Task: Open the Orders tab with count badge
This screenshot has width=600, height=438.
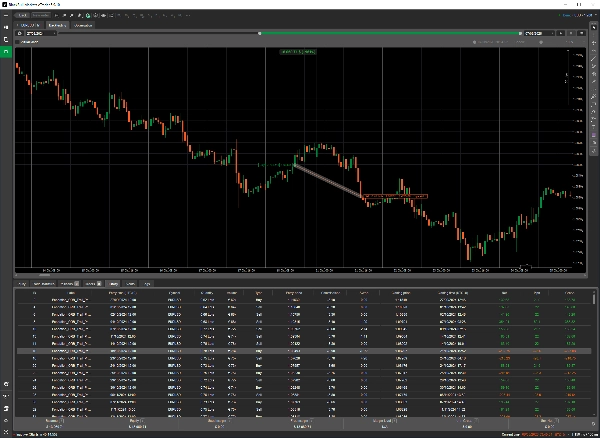Action: click(x=93, y=284)
